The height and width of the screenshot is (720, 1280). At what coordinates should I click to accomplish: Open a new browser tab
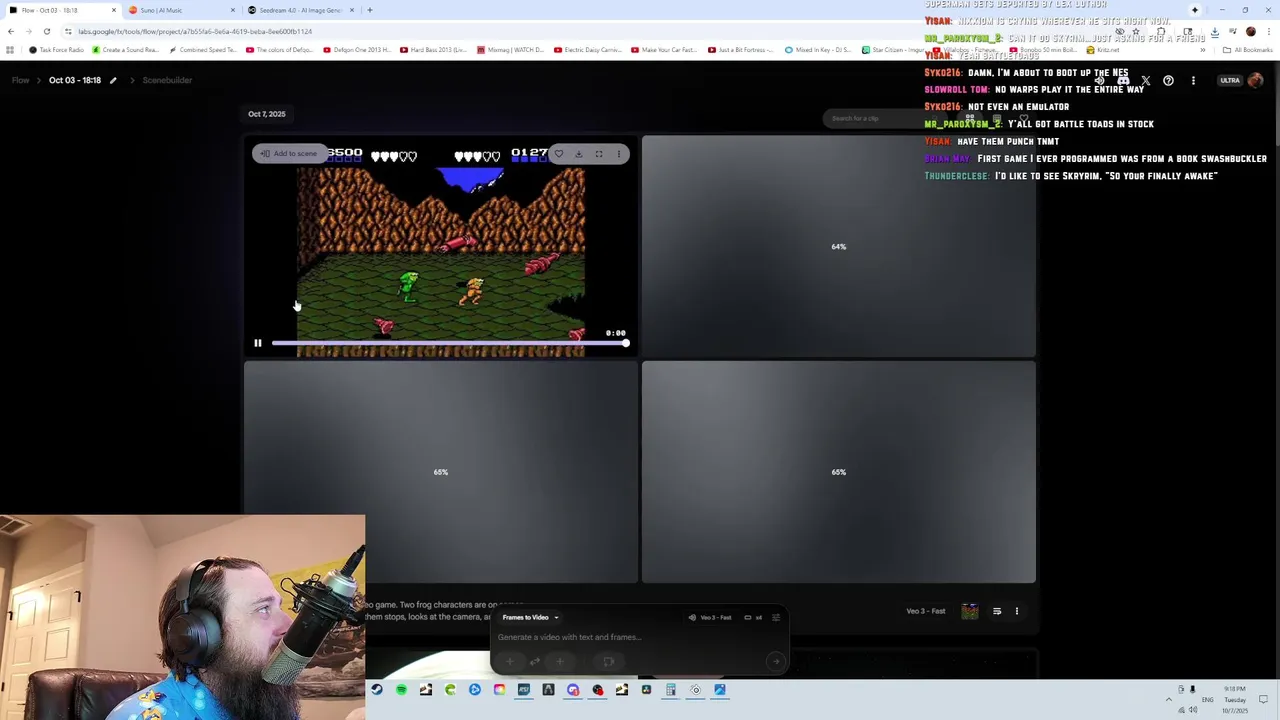pyautogui.click(x=370, y=10)
